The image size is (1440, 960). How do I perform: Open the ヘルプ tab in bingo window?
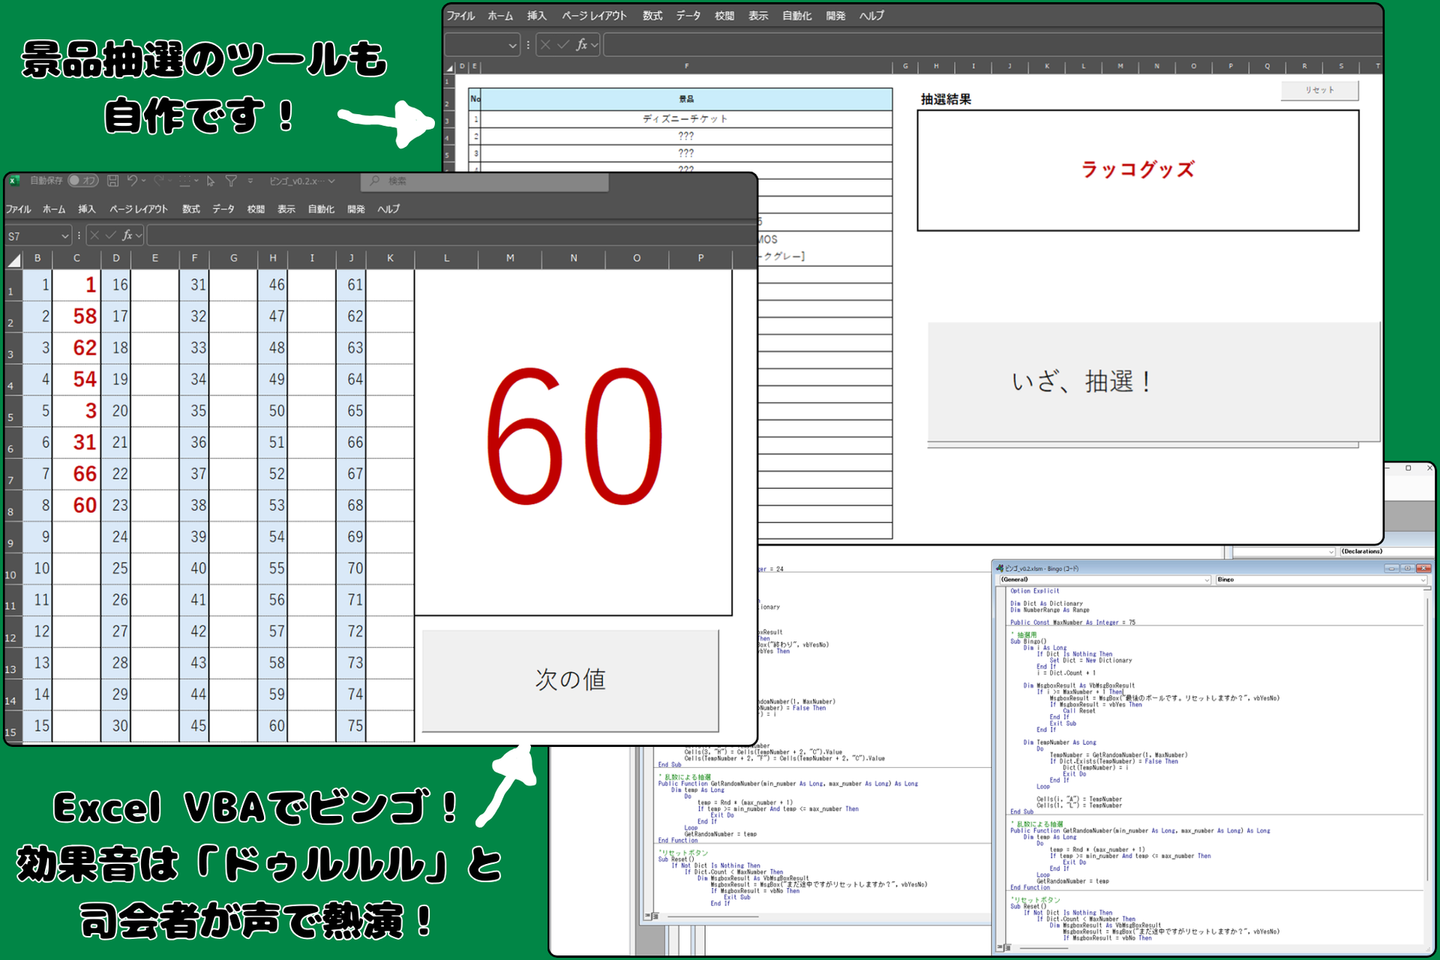pyautogui.click(x=389, y=209)
